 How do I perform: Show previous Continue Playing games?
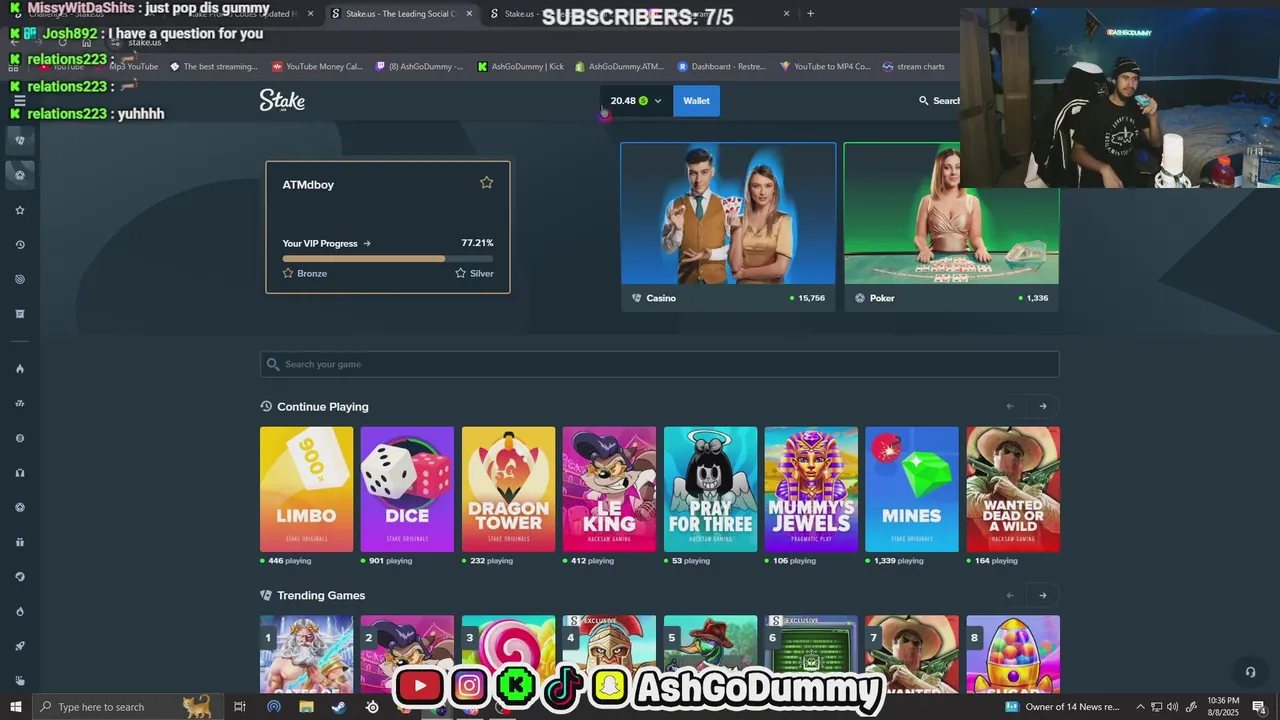coord(1010,406)
